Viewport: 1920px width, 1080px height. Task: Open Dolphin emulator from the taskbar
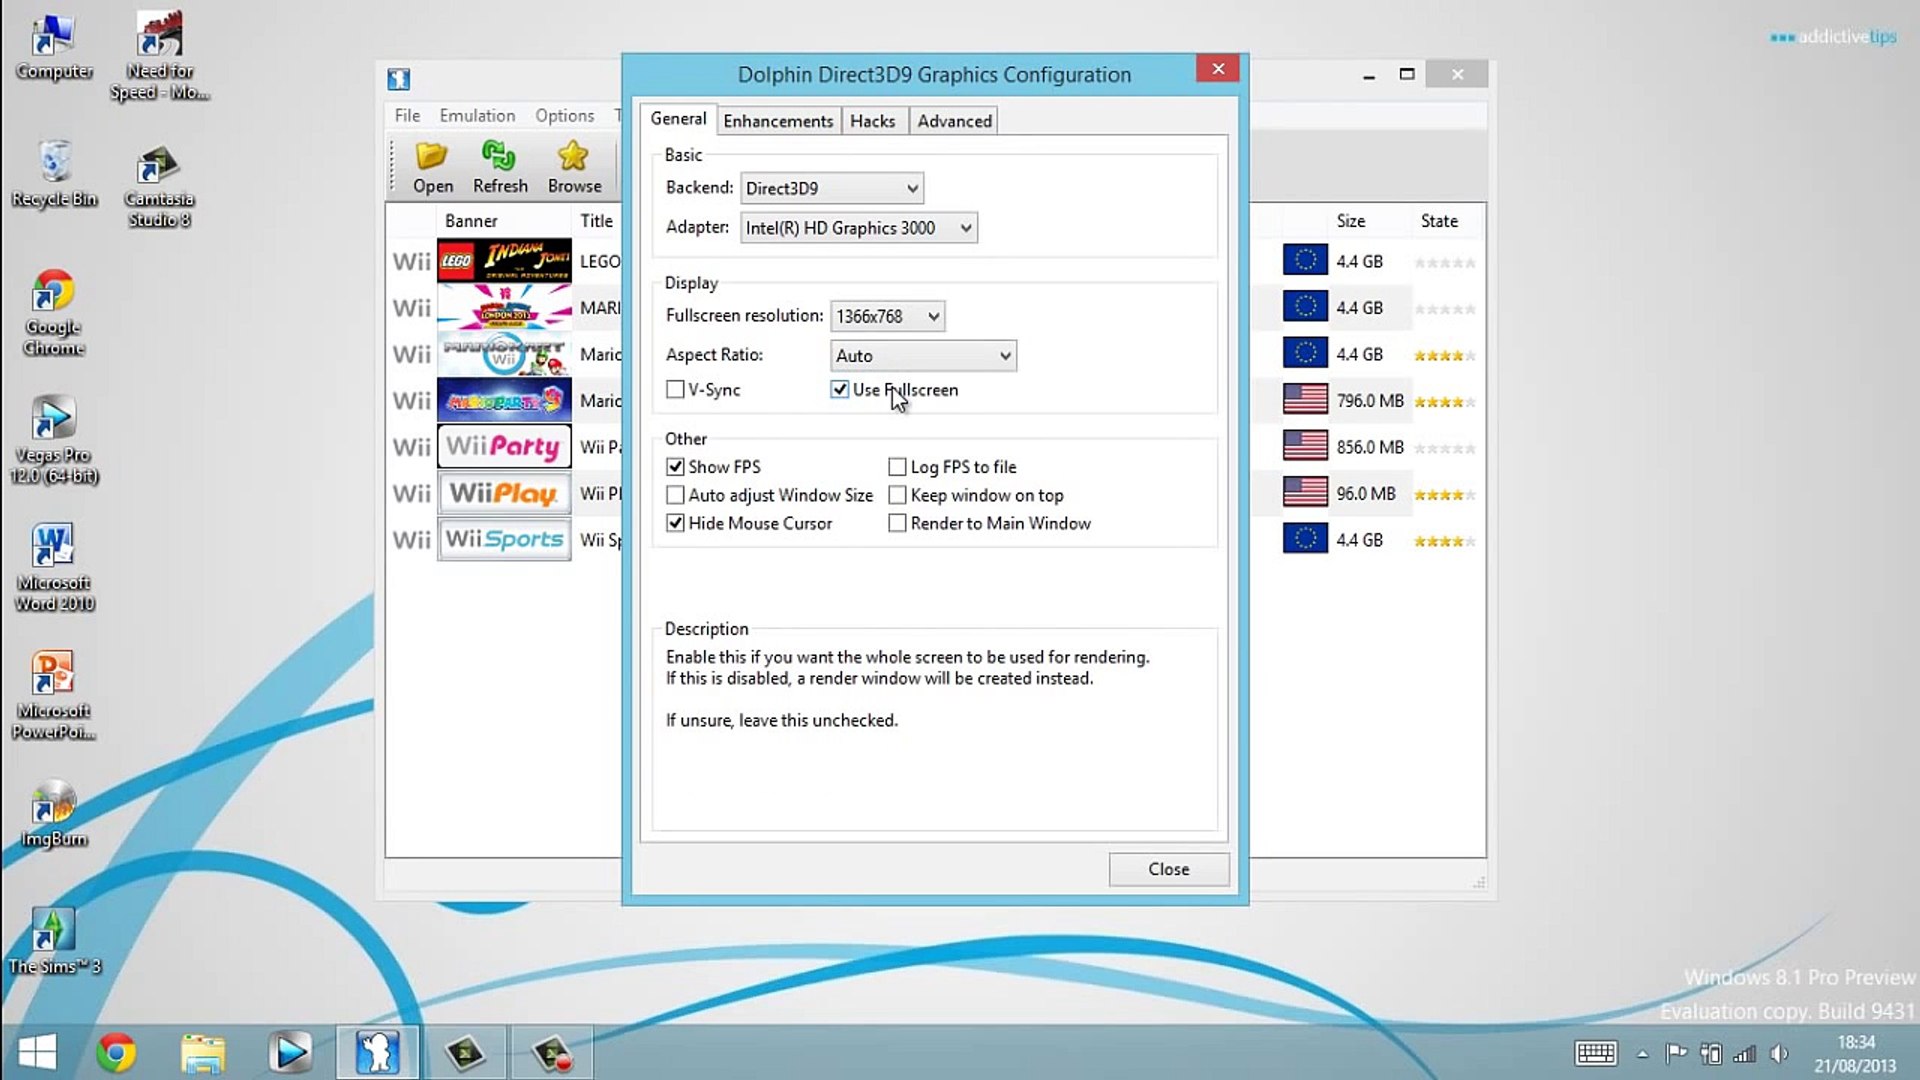coord(377,1052)
